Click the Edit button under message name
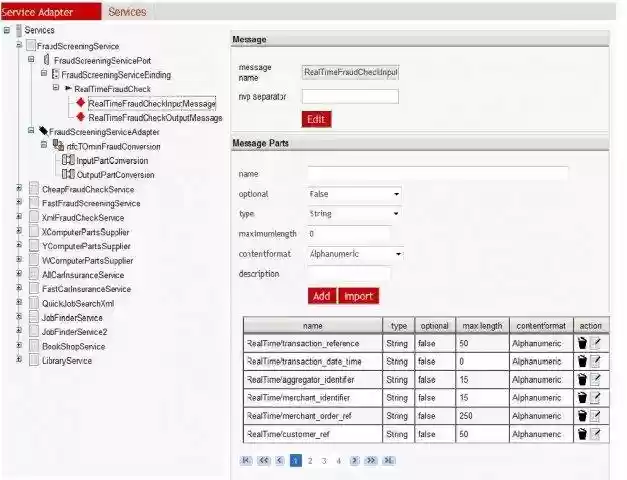The height and width of the screenshot is (480, 627). click(x=316, y=119)
